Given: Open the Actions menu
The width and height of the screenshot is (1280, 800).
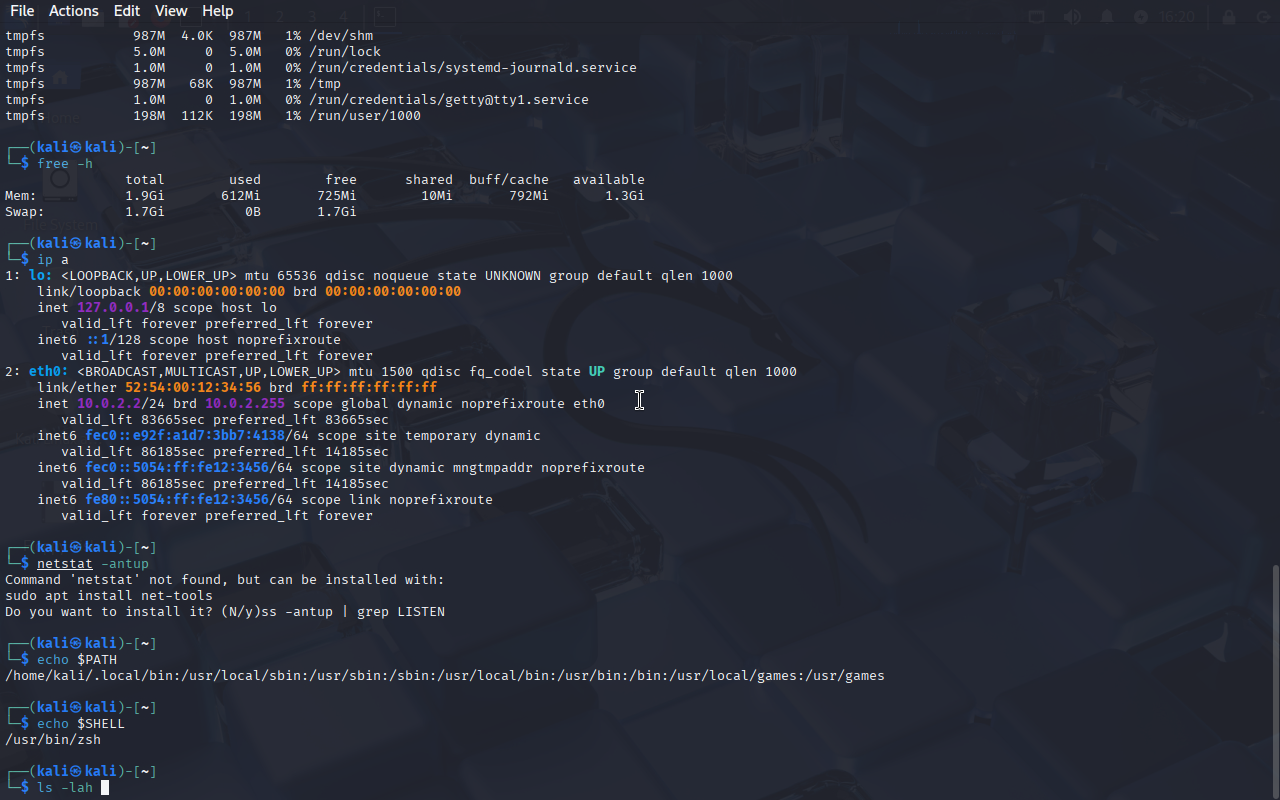Looking at the screenshot, I should pos(74,11).
